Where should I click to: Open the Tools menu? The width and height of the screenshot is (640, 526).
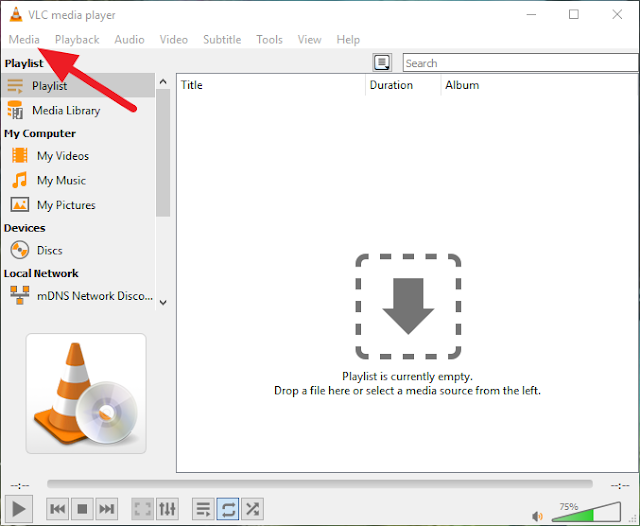click(x=269, y=40)
